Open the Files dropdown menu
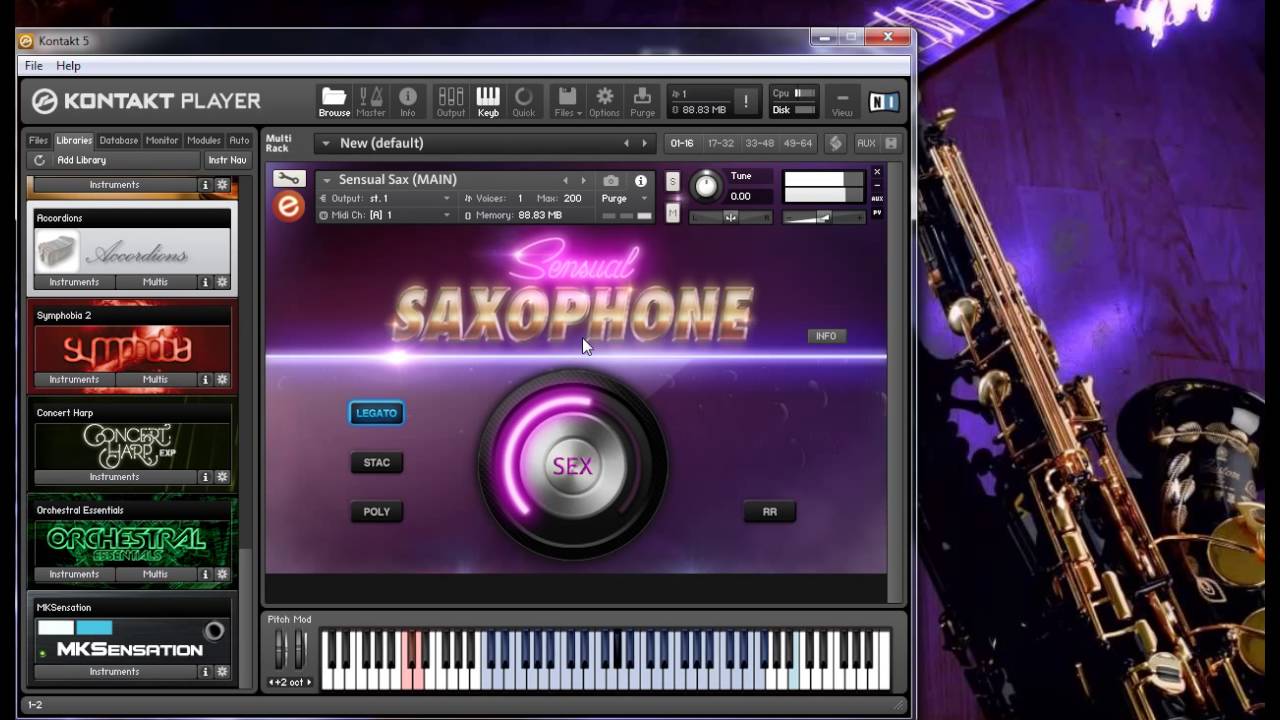The height and width of the screenshot is (720, 1280). point(568,101)
